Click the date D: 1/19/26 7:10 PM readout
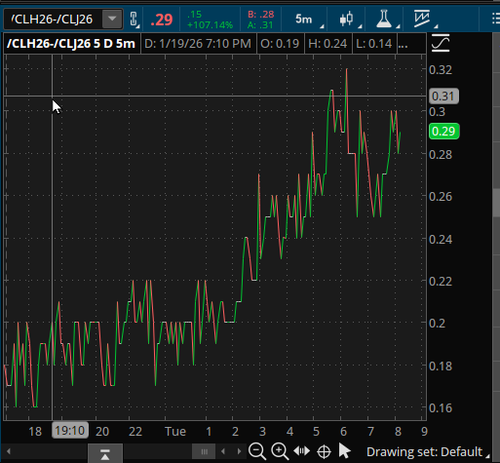This screenshot has height=463, width=500. pos(198,44)
